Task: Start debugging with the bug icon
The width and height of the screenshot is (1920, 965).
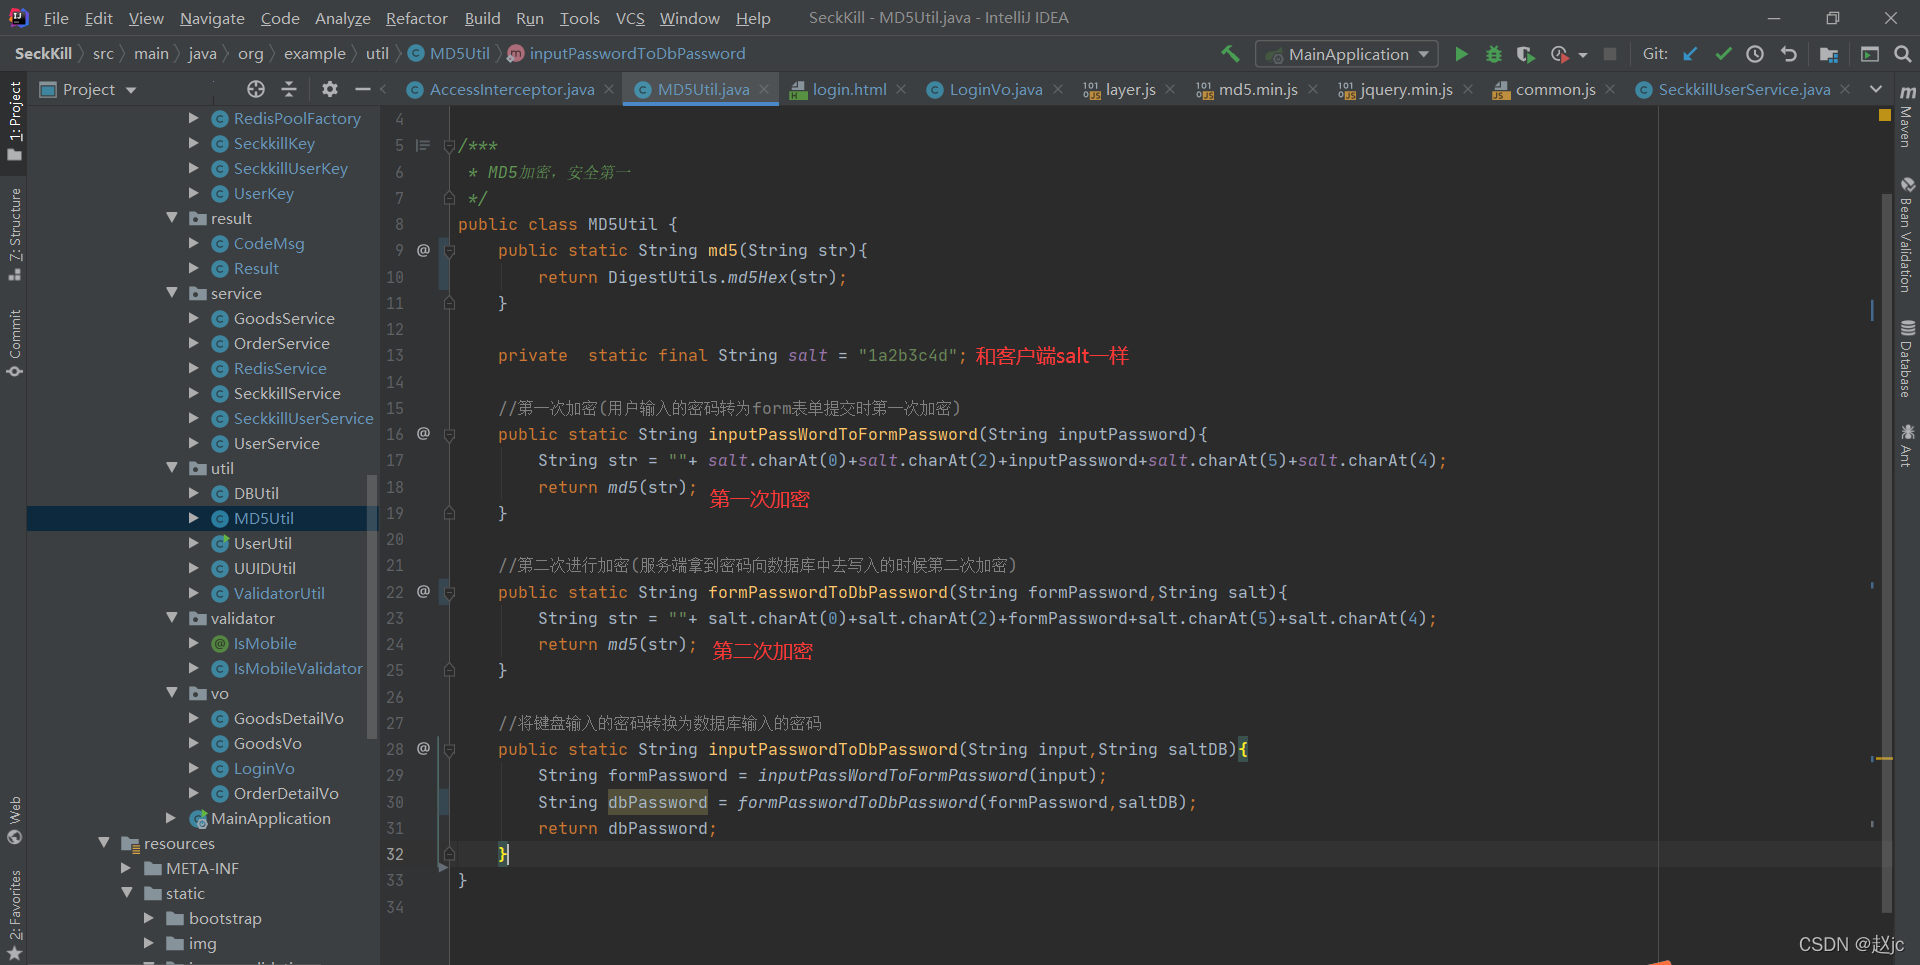Action: click(x=1494, y=54)
